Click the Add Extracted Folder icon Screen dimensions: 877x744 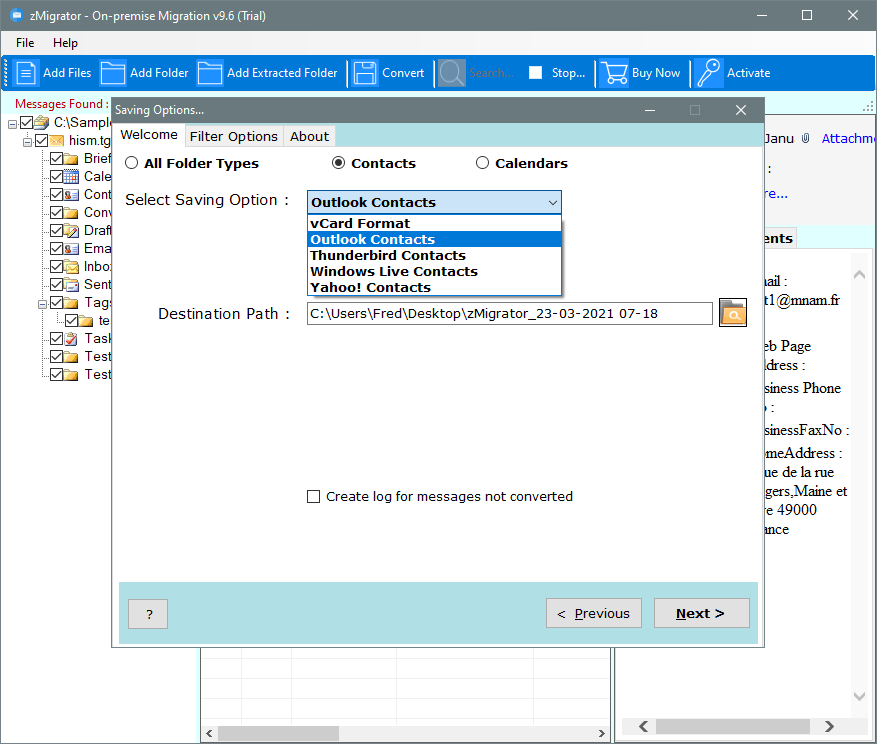point(210,73)
